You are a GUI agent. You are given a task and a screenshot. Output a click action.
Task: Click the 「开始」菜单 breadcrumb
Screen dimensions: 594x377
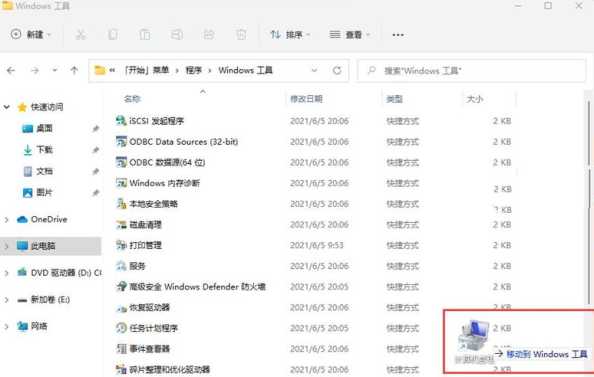[x=147, y=70]
